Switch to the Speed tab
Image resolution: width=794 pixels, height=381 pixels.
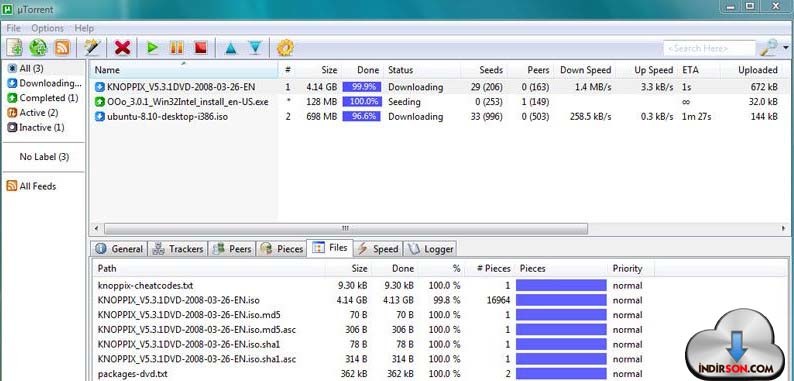coord(378,249)
